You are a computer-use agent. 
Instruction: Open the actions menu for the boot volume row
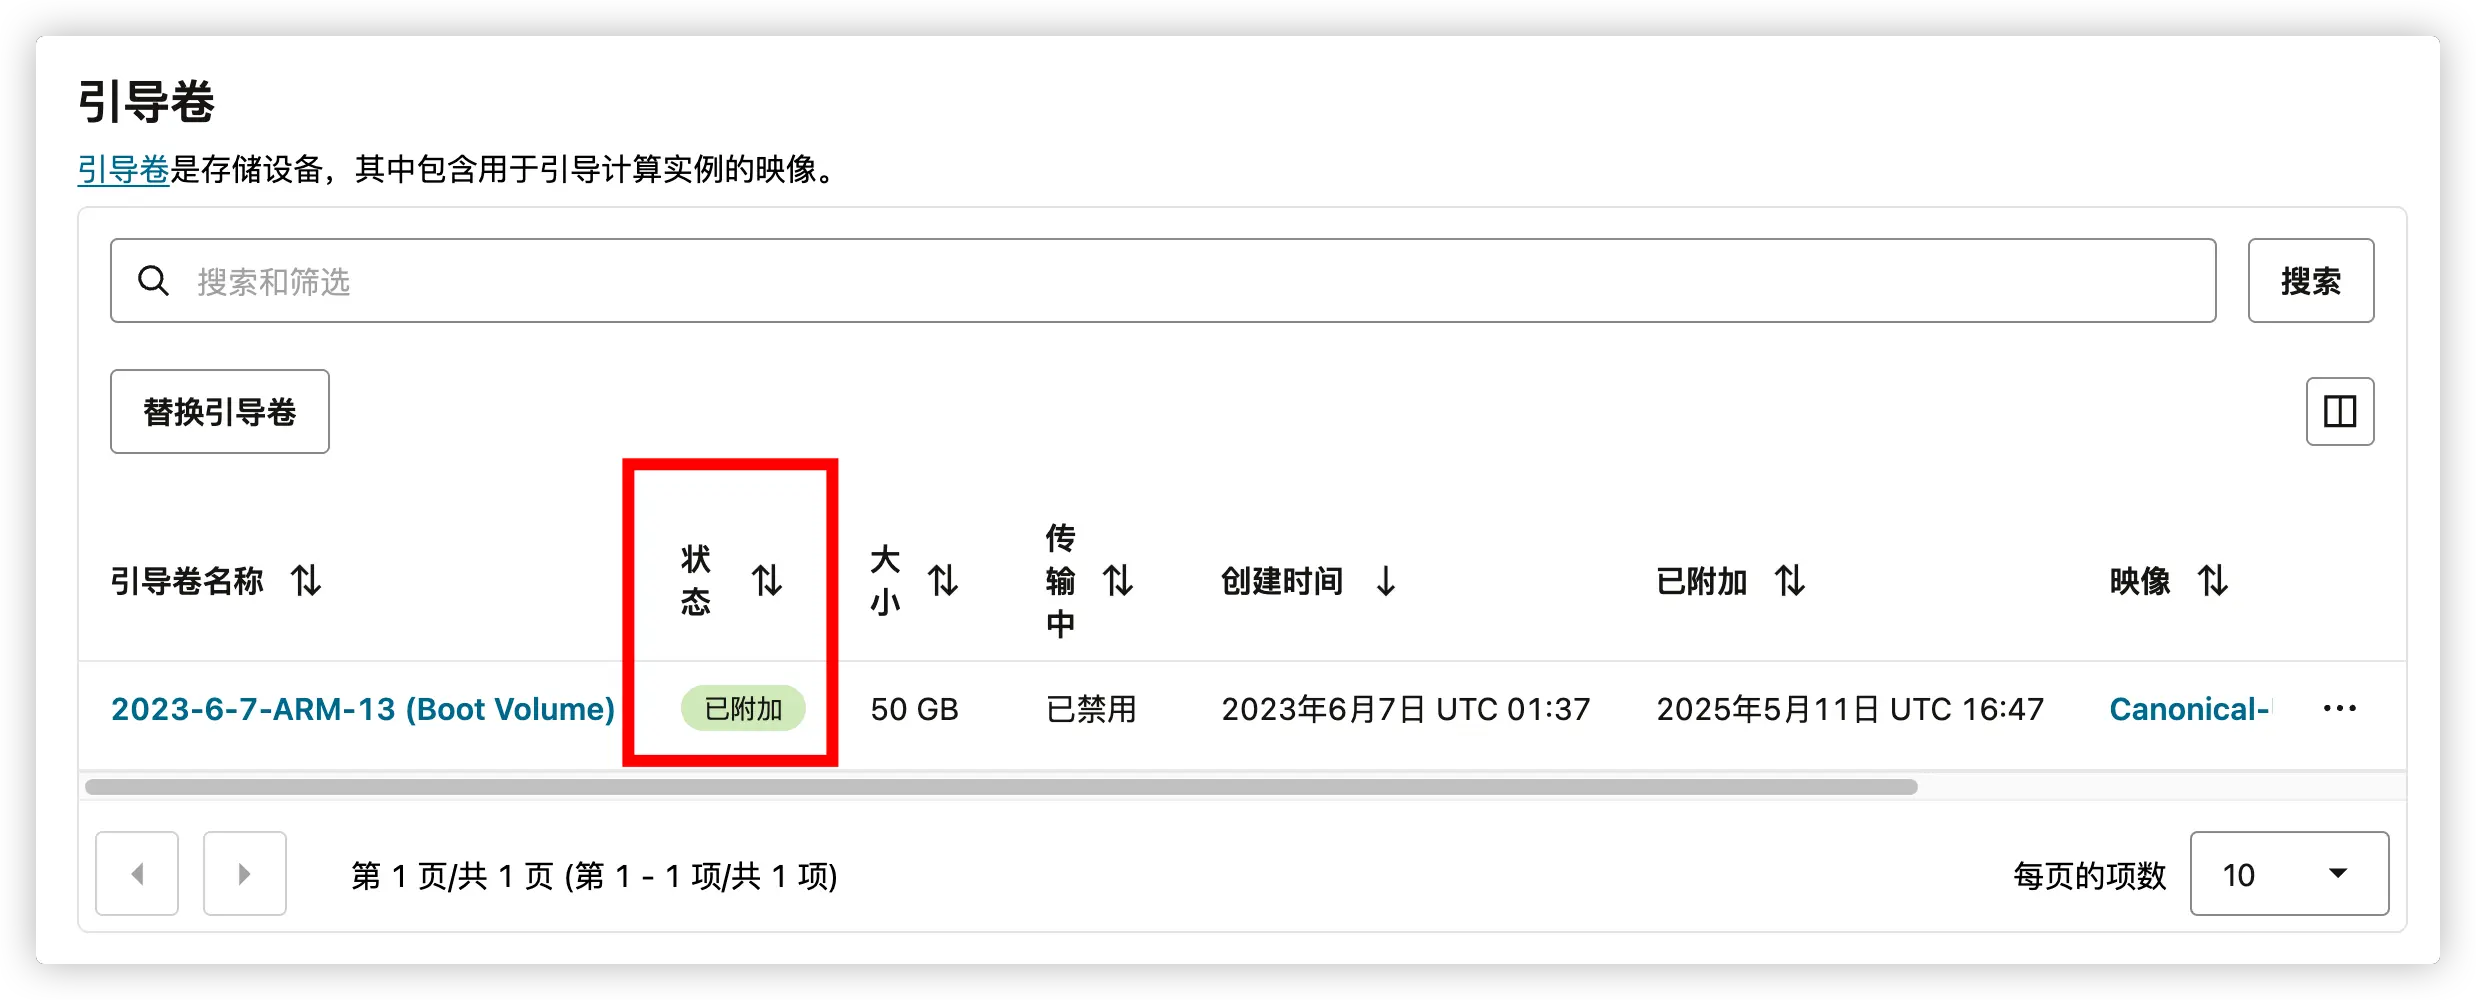click(2339, 708)
